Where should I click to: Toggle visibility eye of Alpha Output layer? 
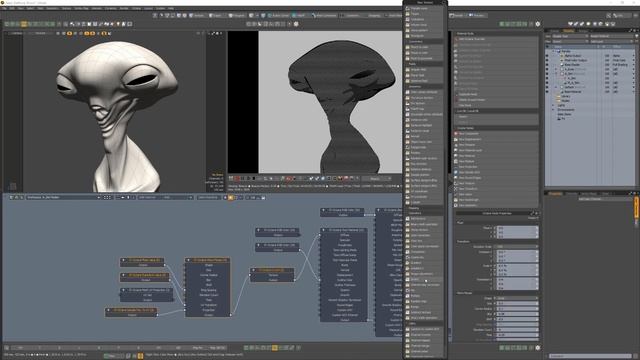click(547, 56)
